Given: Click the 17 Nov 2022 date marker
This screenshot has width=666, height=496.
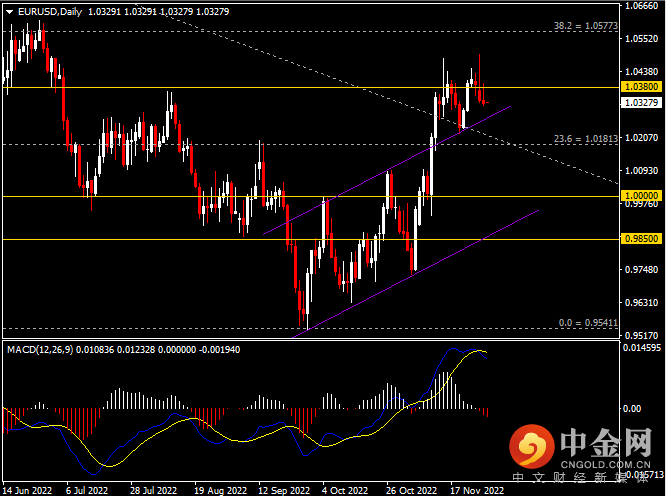Looking at the screenshot, I should tap(476, 490).
